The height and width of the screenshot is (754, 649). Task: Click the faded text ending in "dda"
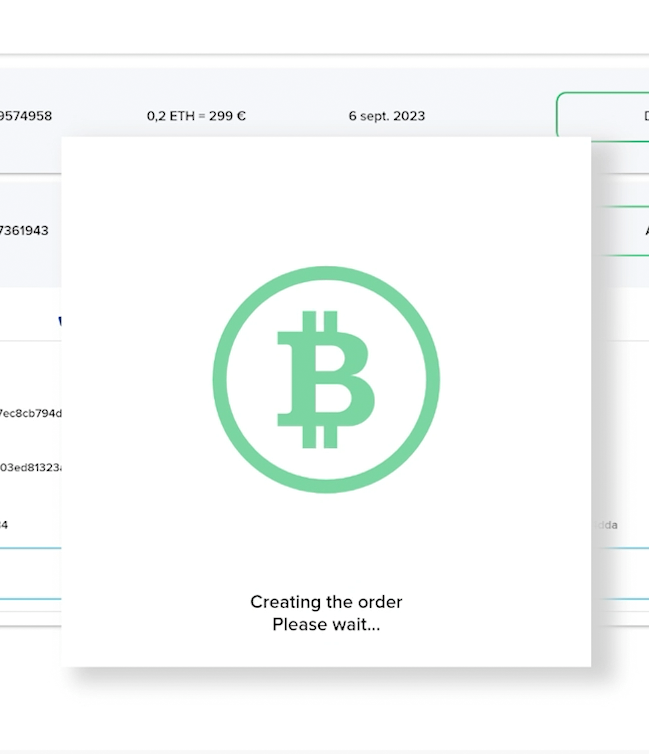(607, 524)
